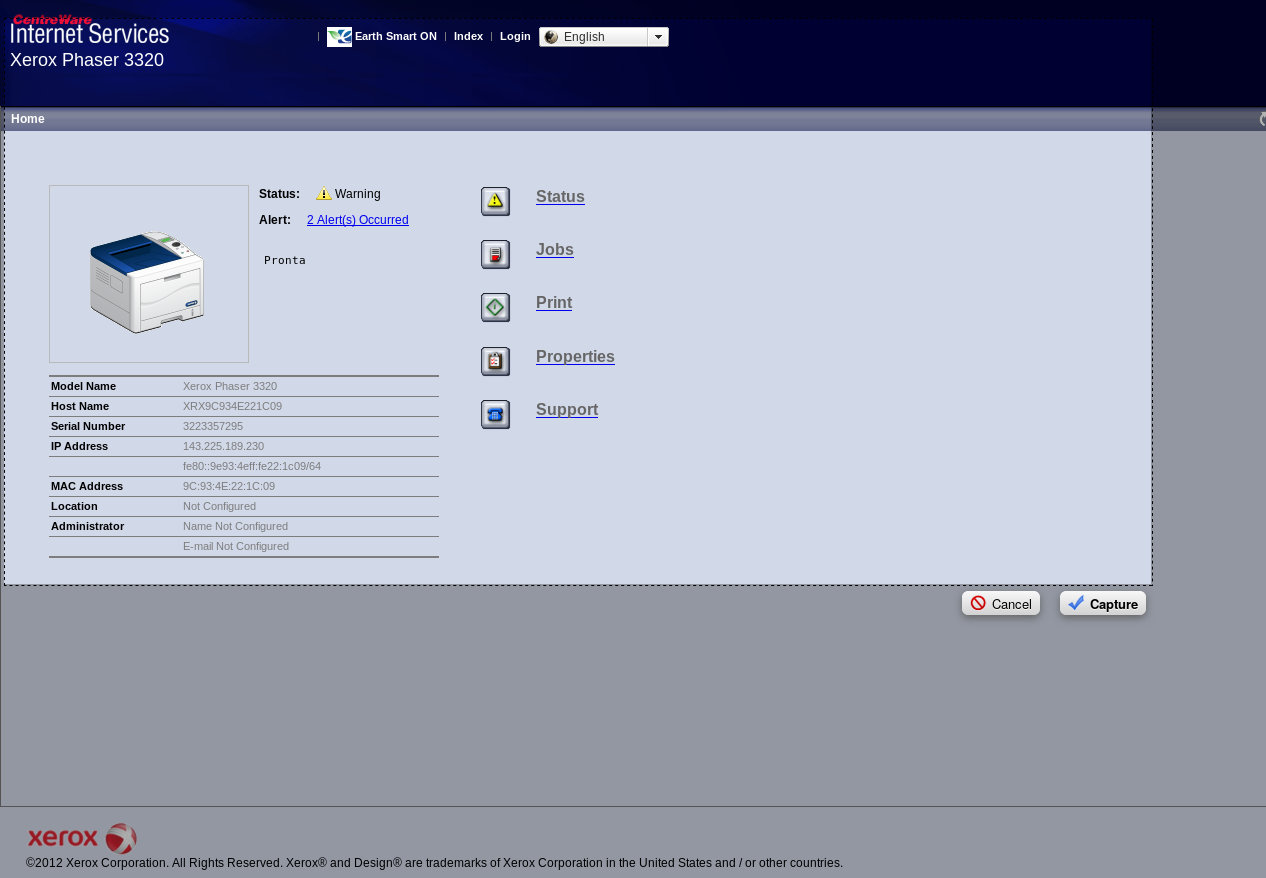Click the MAC Address label

click(x=87, y=486)
